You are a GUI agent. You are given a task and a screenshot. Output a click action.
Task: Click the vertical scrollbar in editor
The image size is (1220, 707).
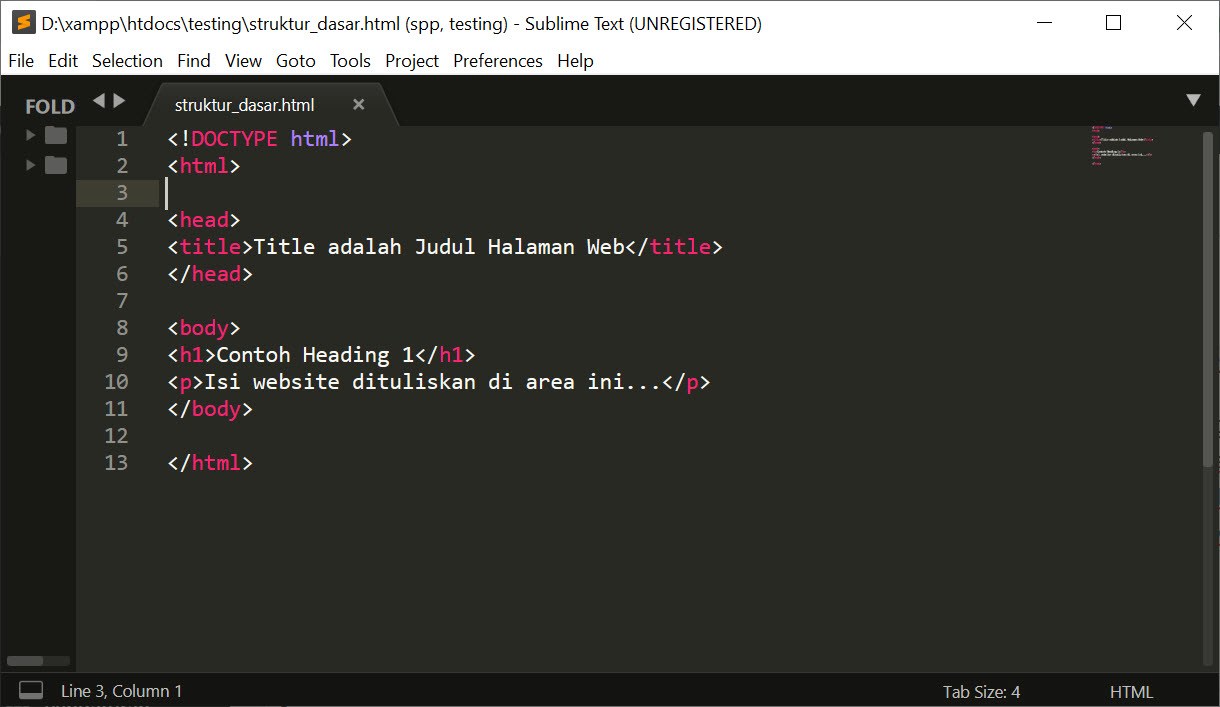point(1208,300)
